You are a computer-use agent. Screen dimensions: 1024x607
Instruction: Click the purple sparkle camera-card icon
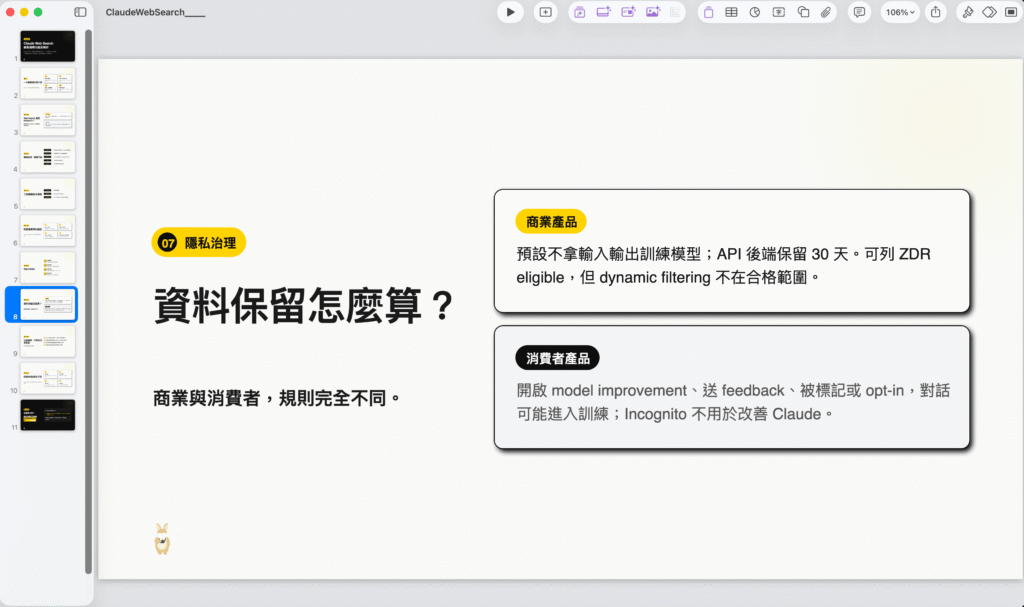pyautogui.click(x=628, y=12)
